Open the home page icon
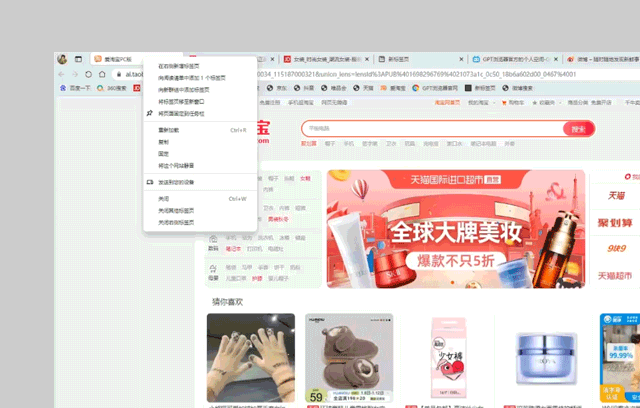The width and height of the screenshot is (640, 408). tap(102, 74)
